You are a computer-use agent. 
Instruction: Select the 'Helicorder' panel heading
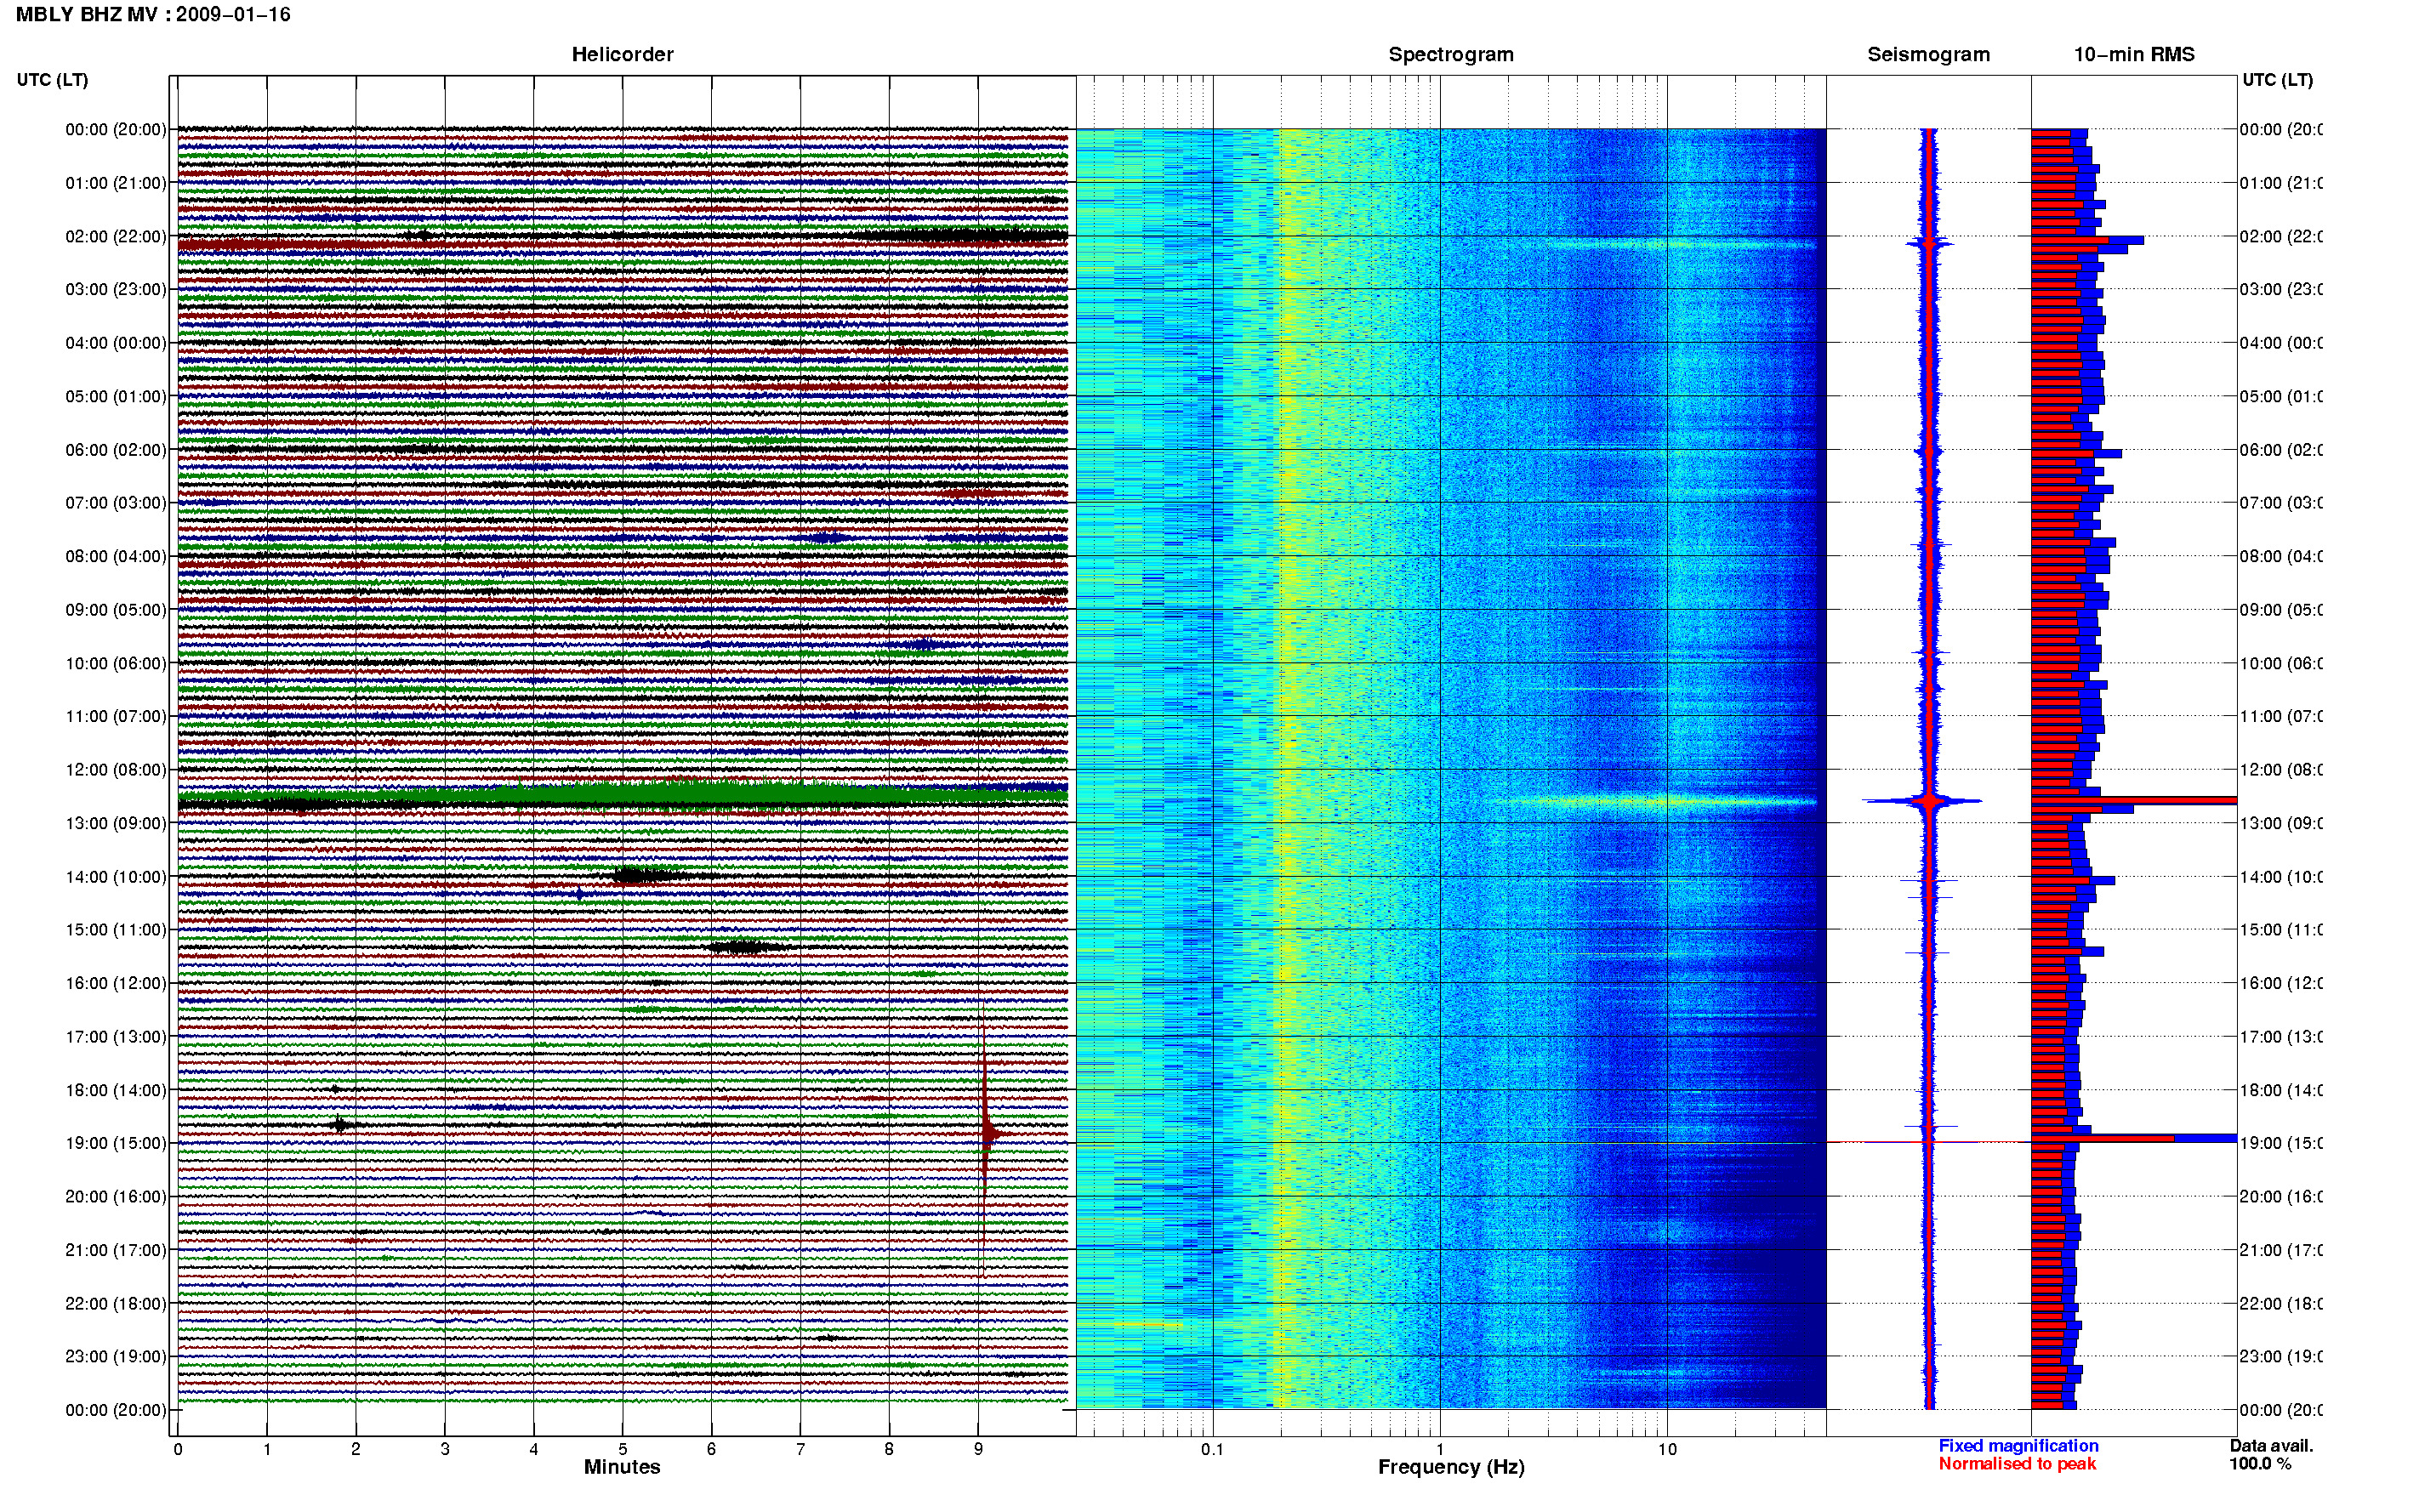coord(622,55)
